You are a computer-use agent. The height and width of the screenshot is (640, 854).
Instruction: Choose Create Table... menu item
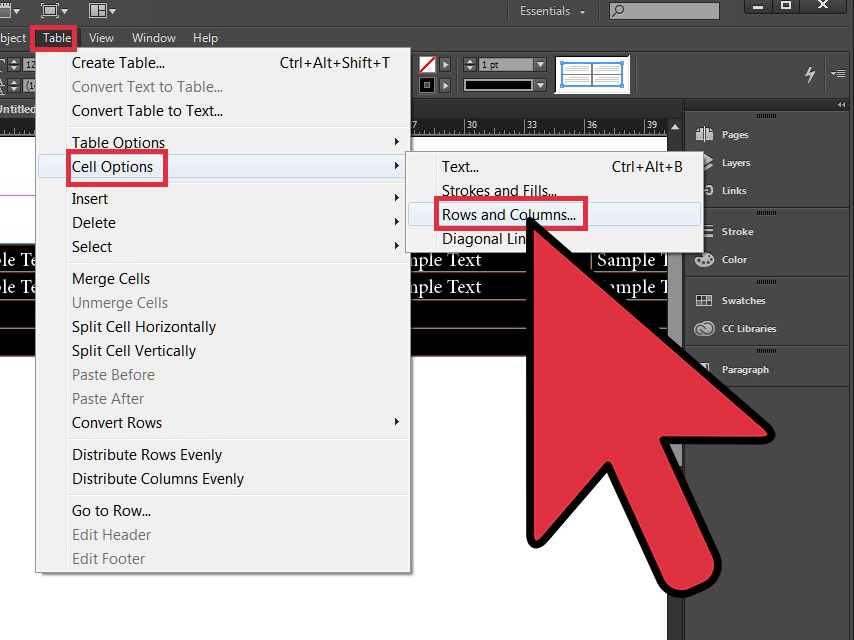click(223, 63)
